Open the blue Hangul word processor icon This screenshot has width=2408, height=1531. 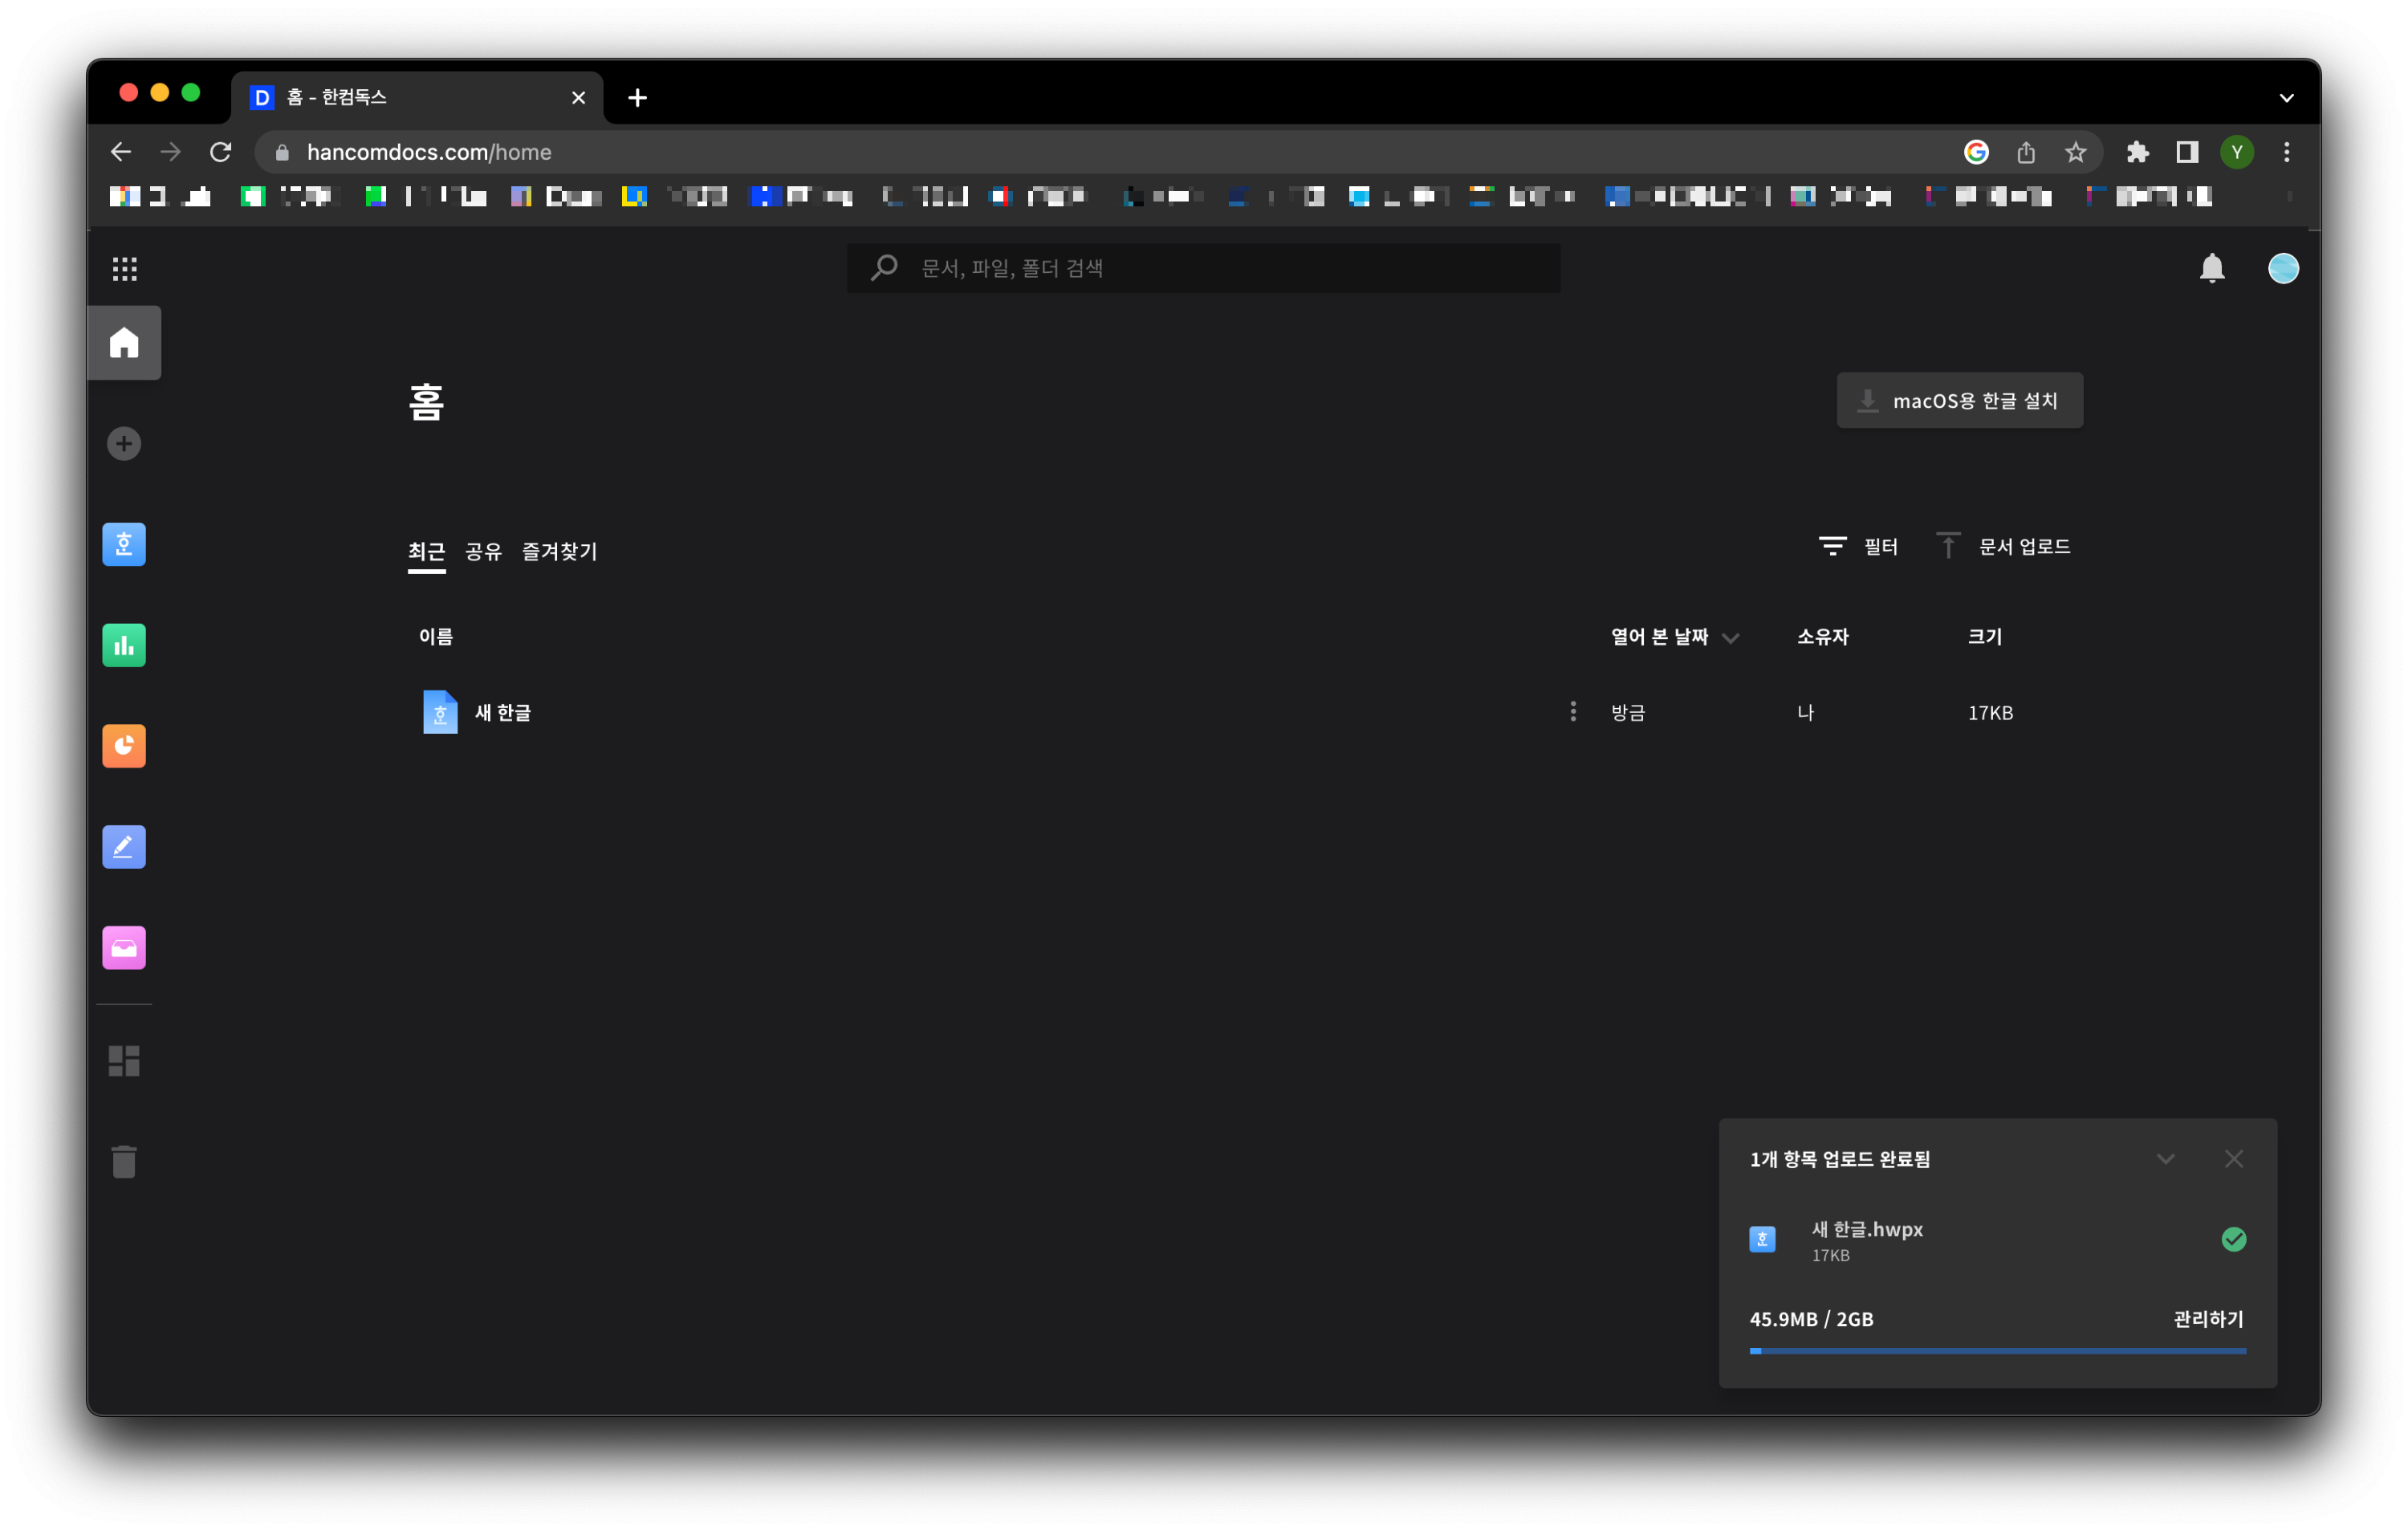coord(124,544)
